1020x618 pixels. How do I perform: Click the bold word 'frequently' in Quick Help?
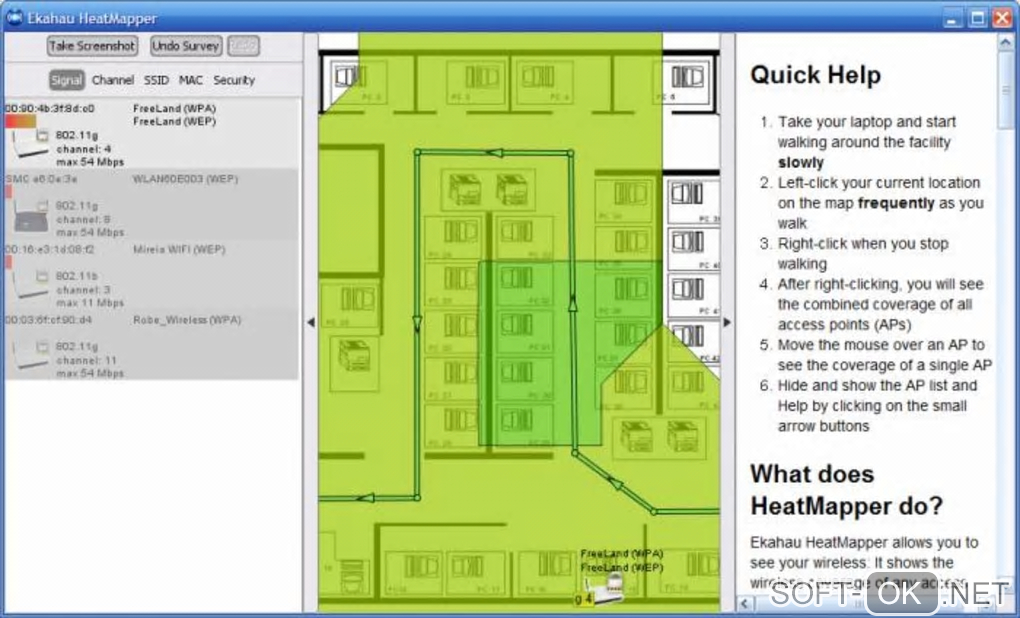tap(896, 203)
